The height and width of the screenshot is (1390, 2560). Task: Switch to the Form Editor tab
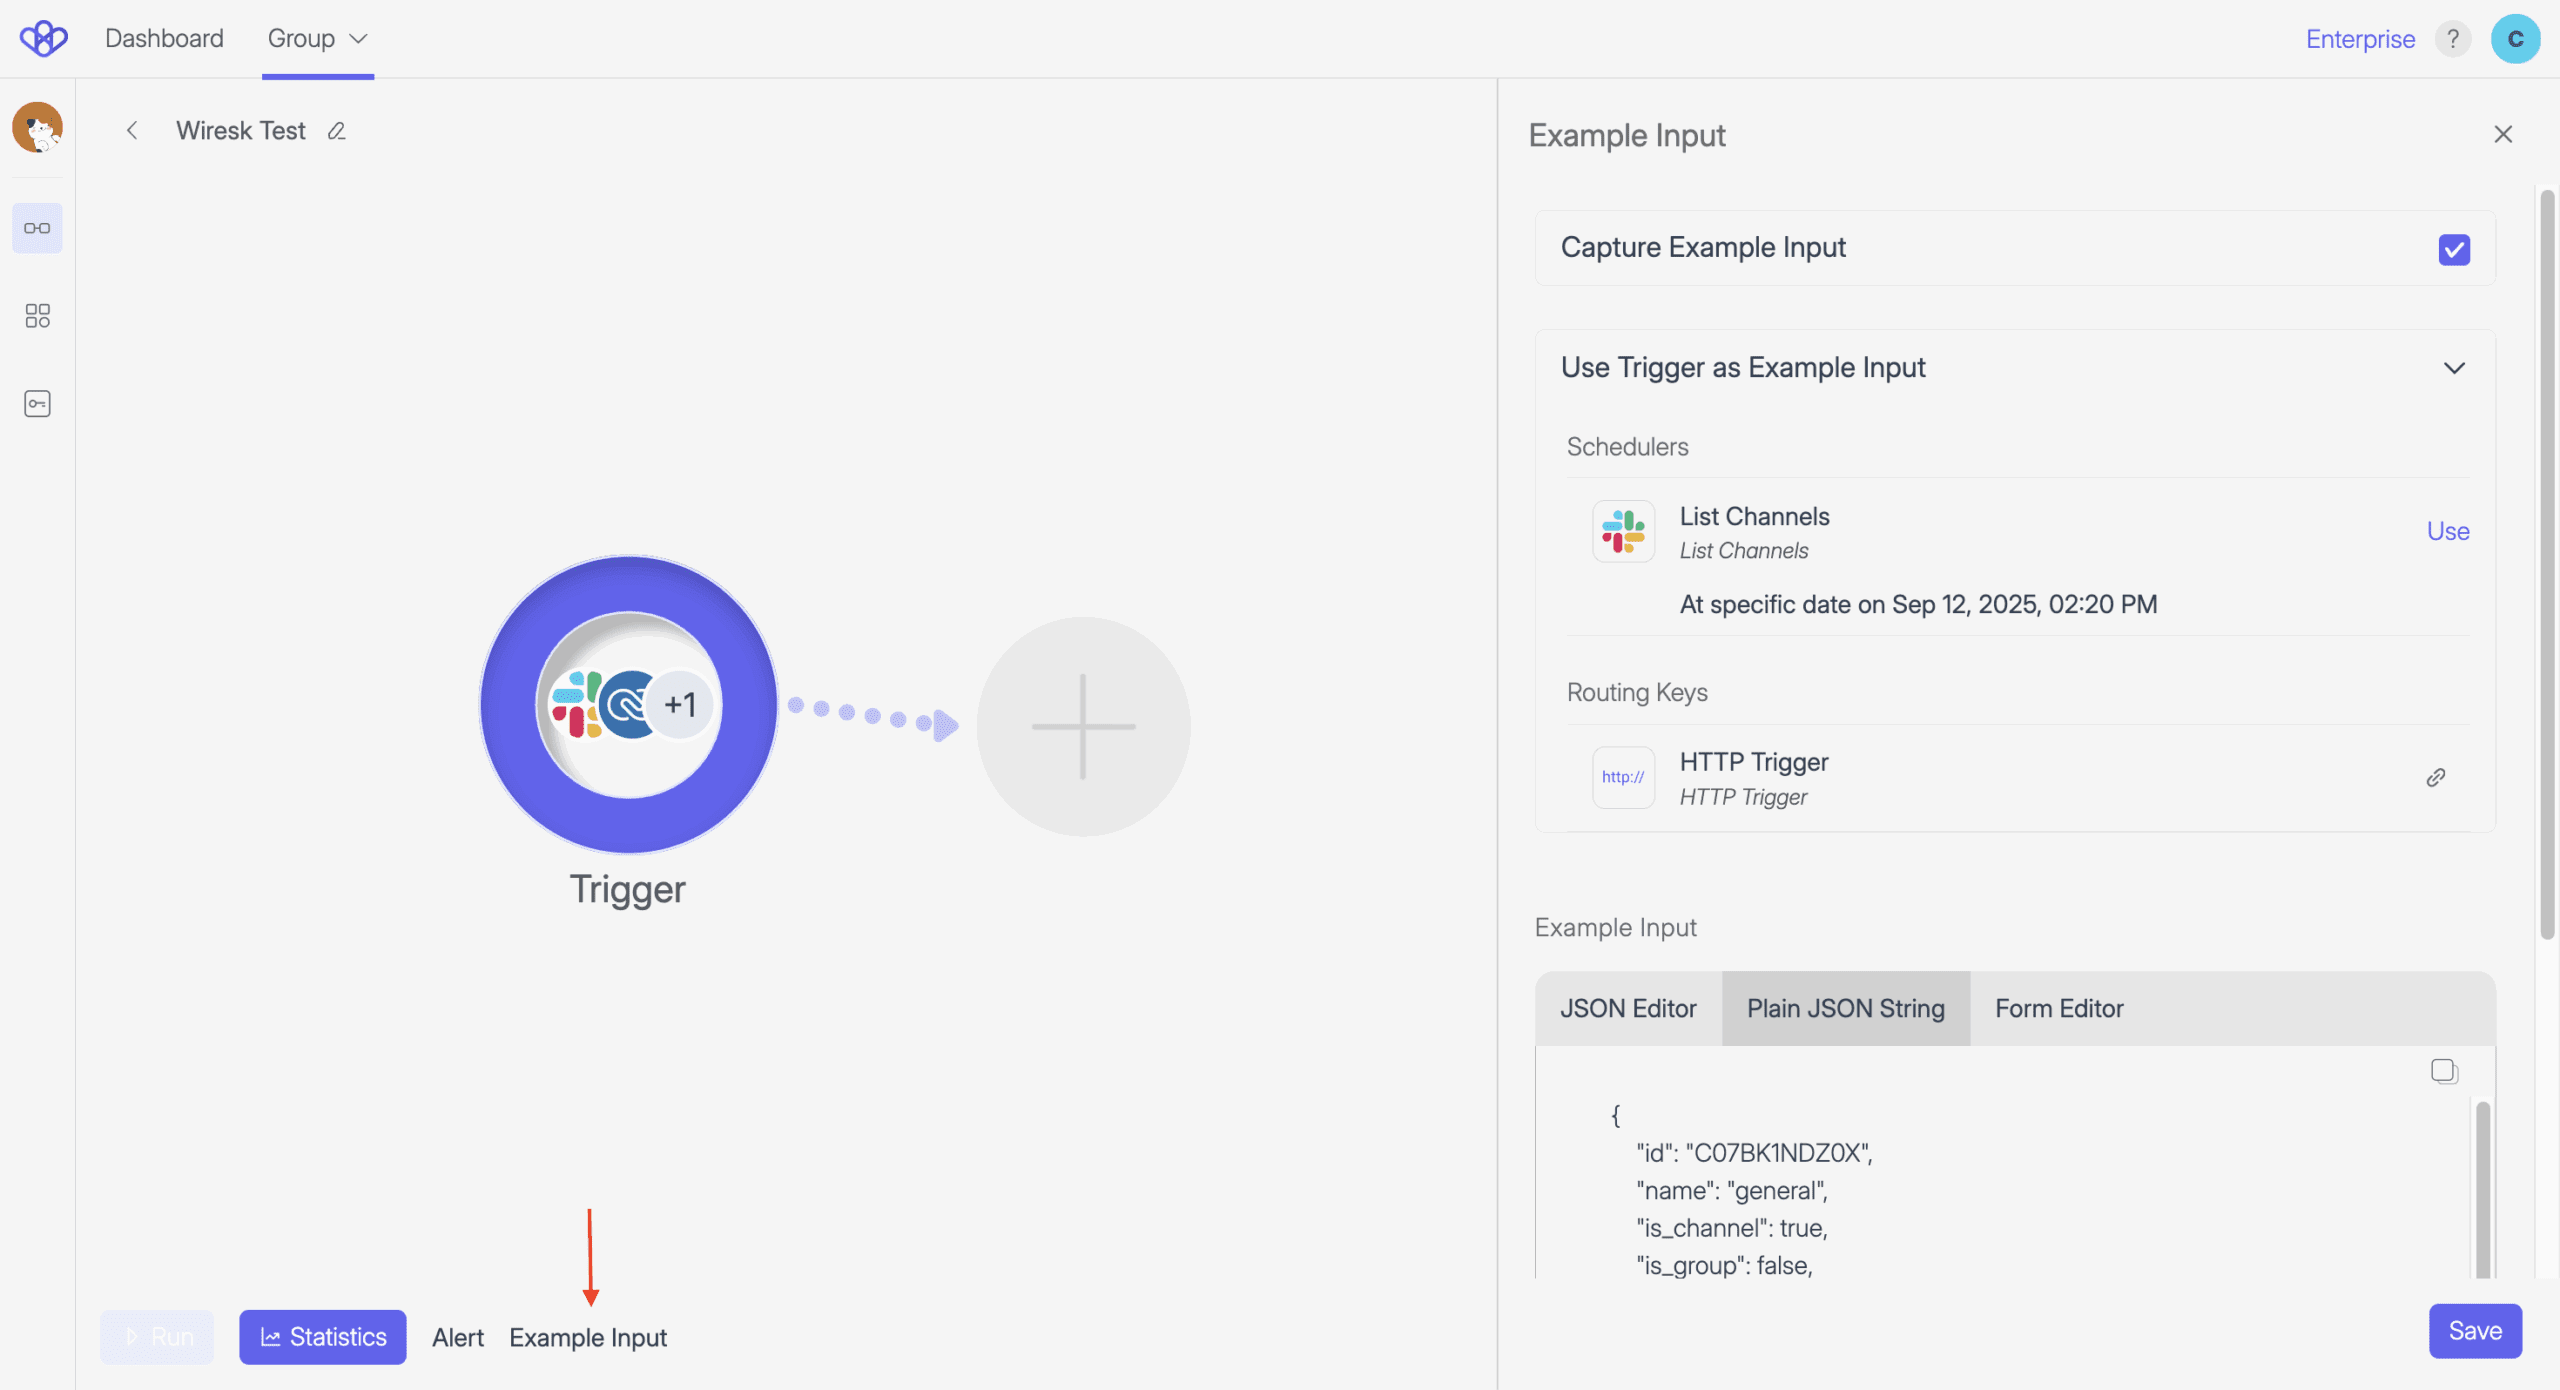click(x=2058, y=1008)
